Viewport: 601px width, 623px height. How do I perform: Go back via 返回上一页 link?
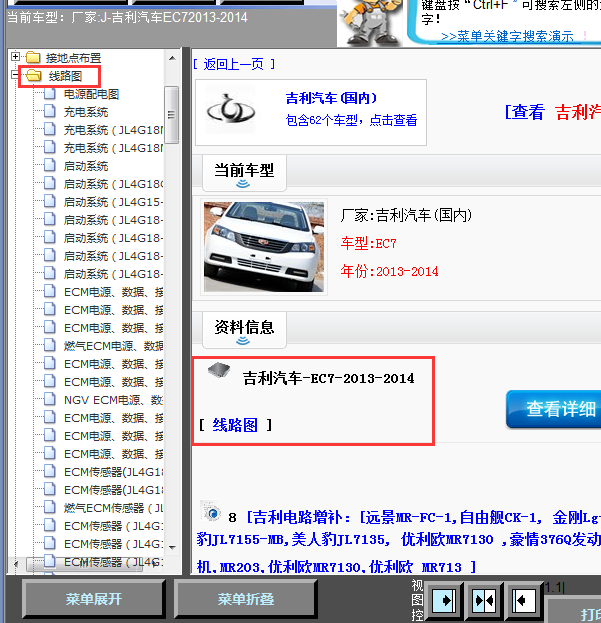pos(234,64)
